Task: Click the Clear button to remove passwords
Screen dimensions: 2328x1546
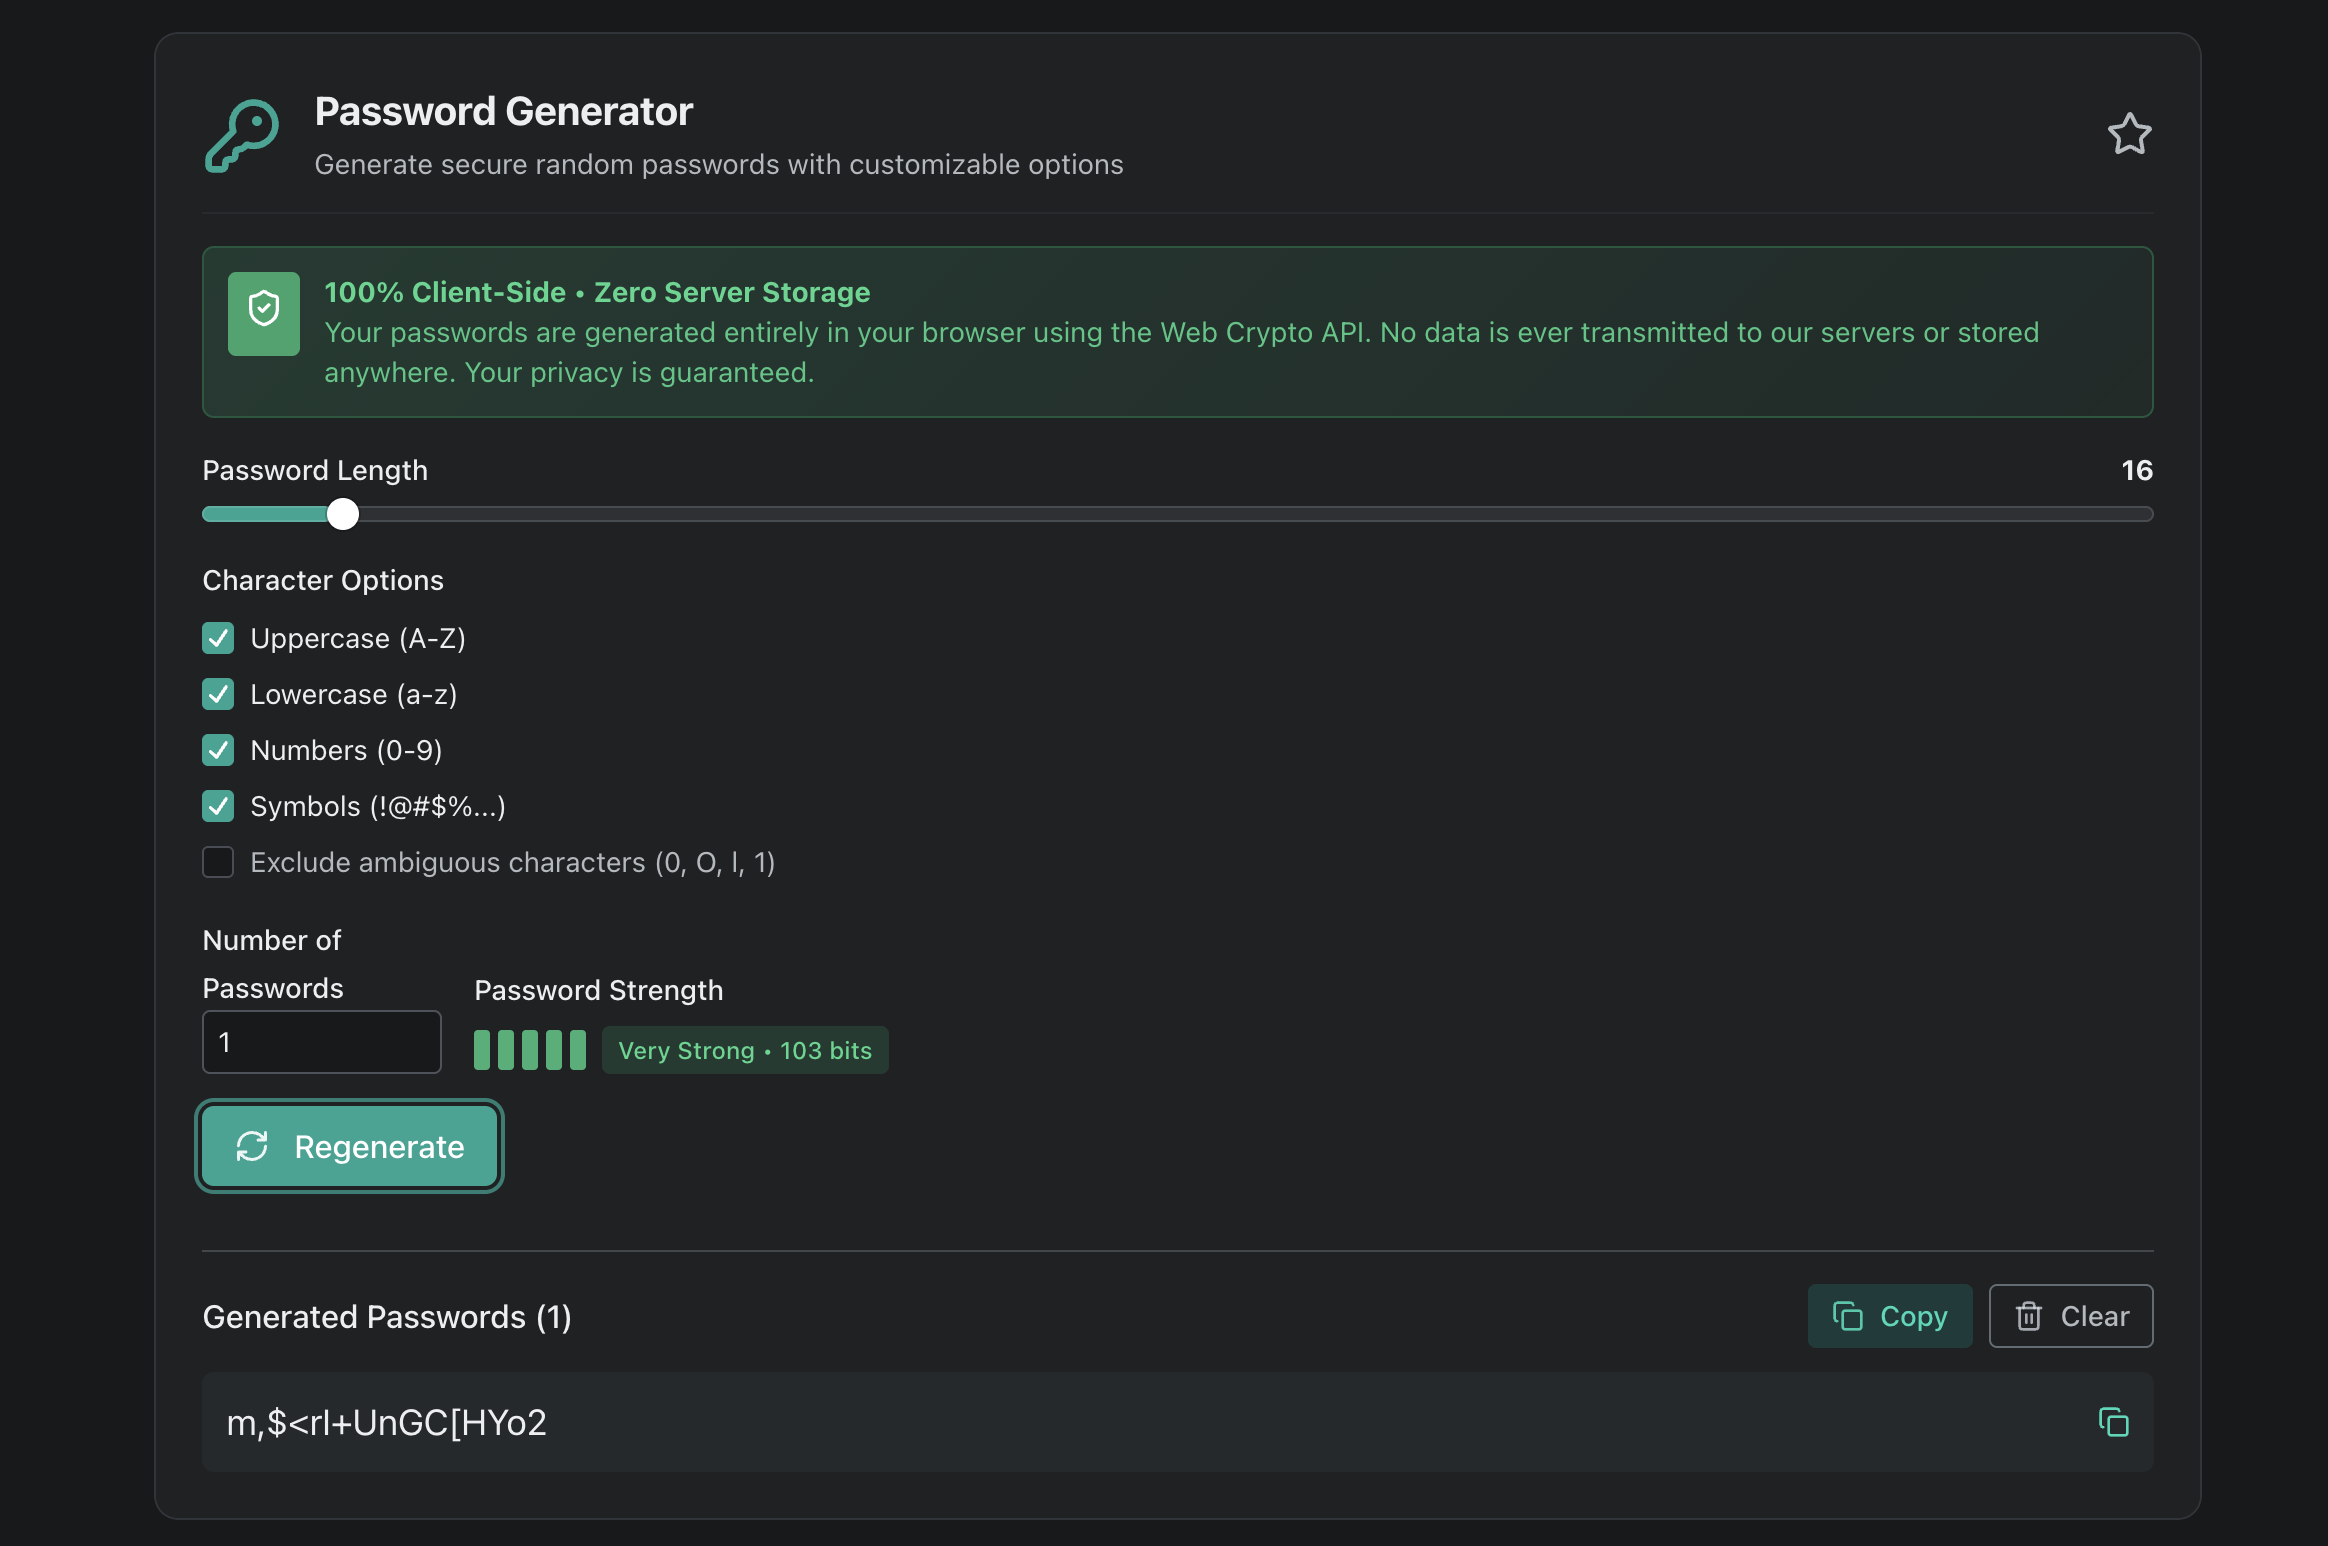Action: pos(2070,1316)
